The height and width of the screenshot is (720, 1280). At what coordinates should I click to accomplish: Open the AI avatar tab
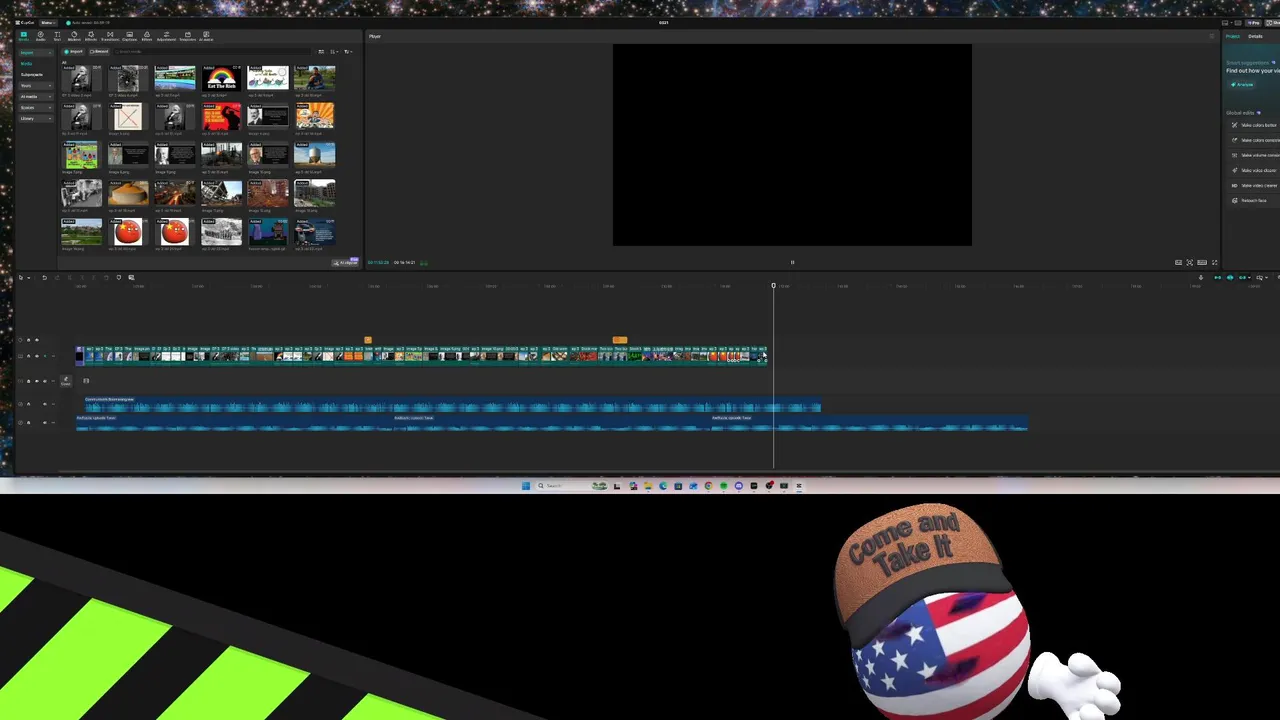pyautogui.click(x=206, y=36)
